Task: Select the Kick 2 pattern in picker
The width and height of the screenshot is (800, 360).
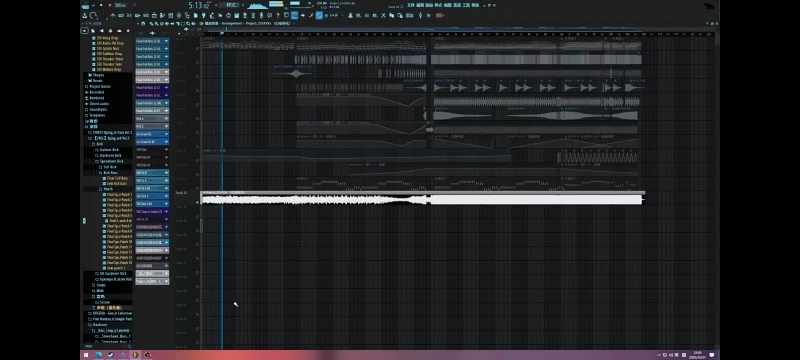Action: click(152, 126)
